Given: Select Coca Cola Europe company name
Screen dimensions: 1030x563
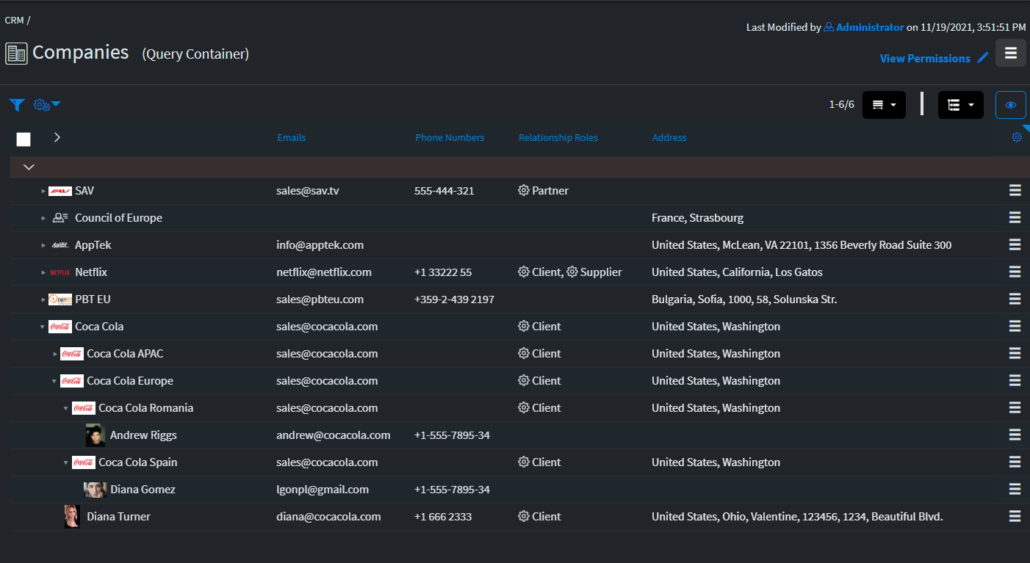Looking at the screenshot, I should [x=130, y=380].
